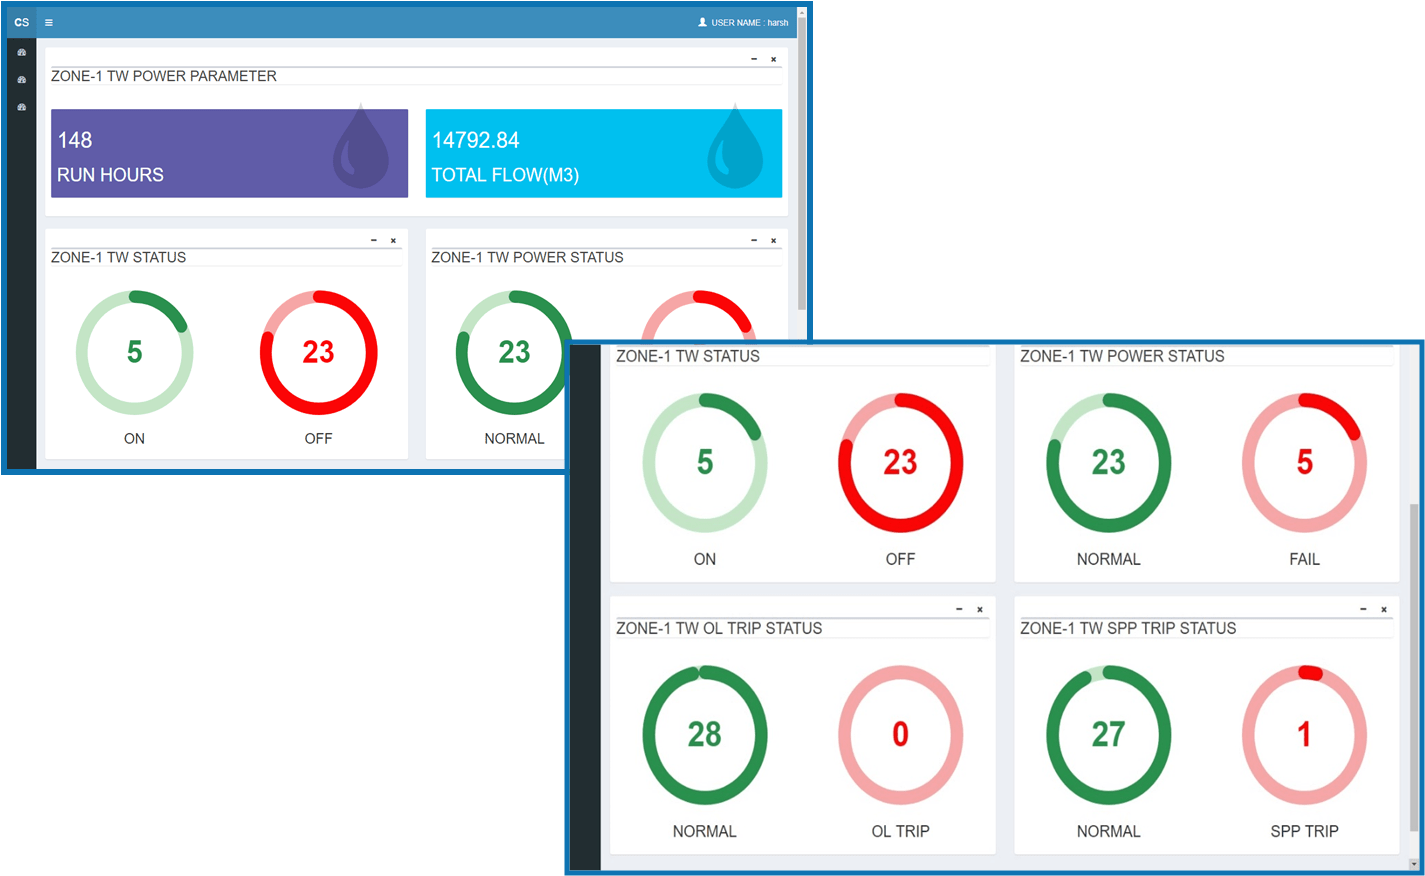
Task: Click the 14792.84 flow value
Action: click(x=476, y=140)
